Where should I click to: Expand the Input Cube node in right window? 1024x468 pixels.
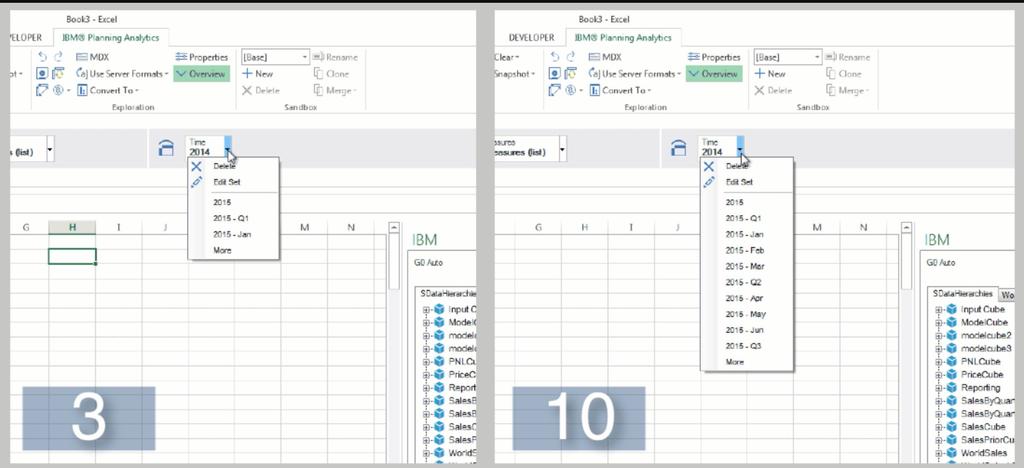click(938, 309)
